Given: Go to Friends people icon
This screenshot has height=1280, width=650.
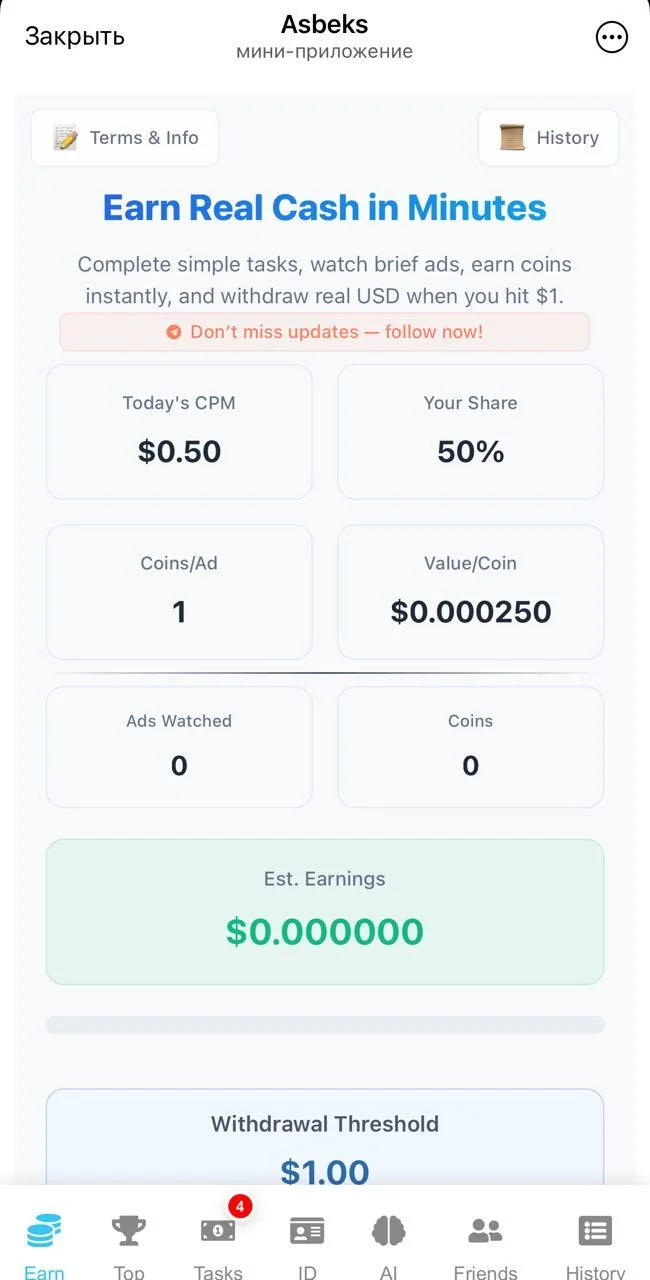Looking at the screenshot, I should click(x=485, y=1231).
